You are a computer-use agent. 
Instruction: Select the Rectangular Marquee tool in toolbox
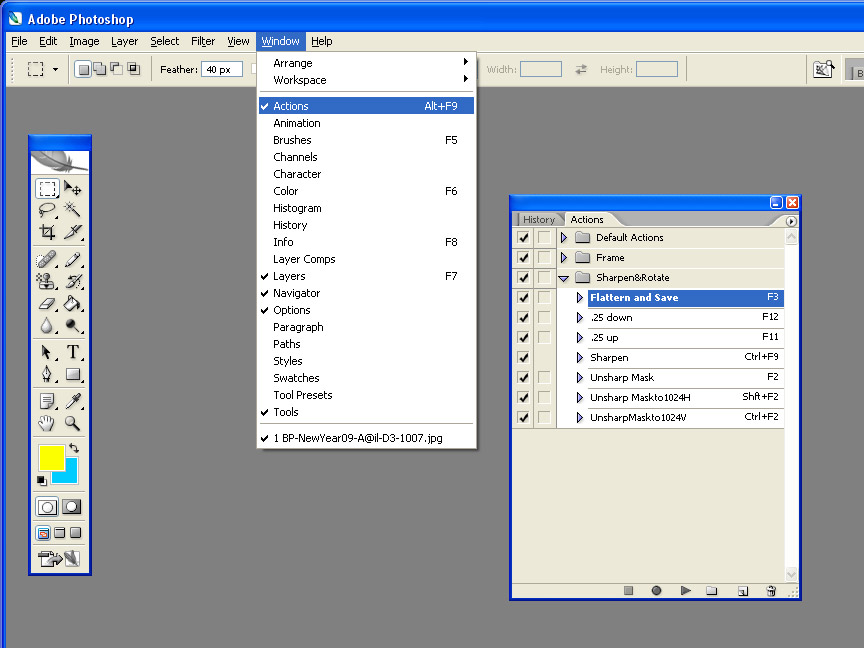(47, 188)
